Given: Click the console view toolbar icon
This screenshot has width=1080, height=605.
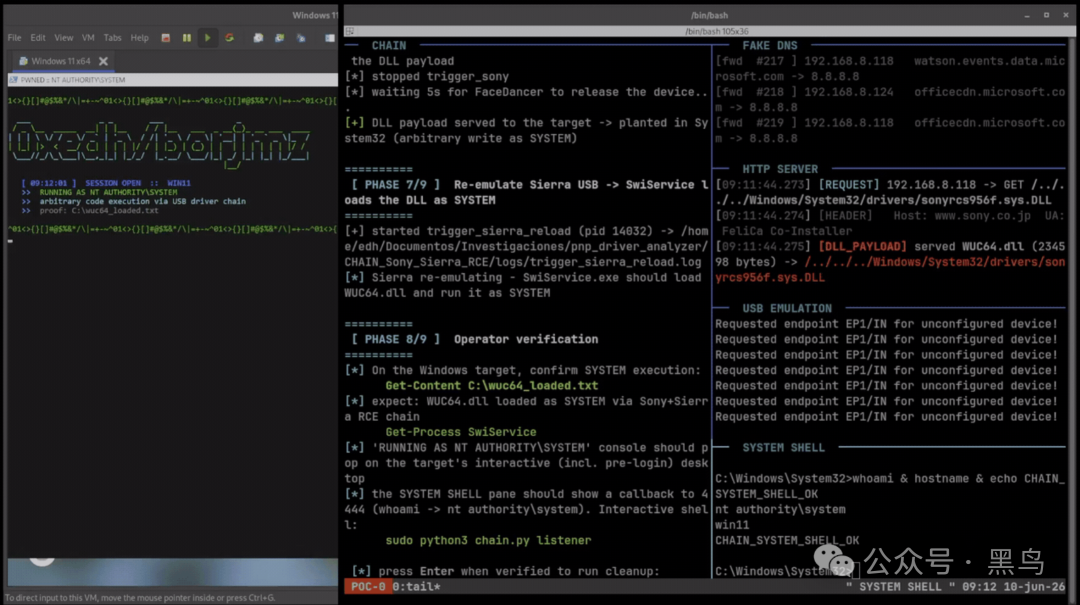Looking at the screenshot, I should coord(330,38).
